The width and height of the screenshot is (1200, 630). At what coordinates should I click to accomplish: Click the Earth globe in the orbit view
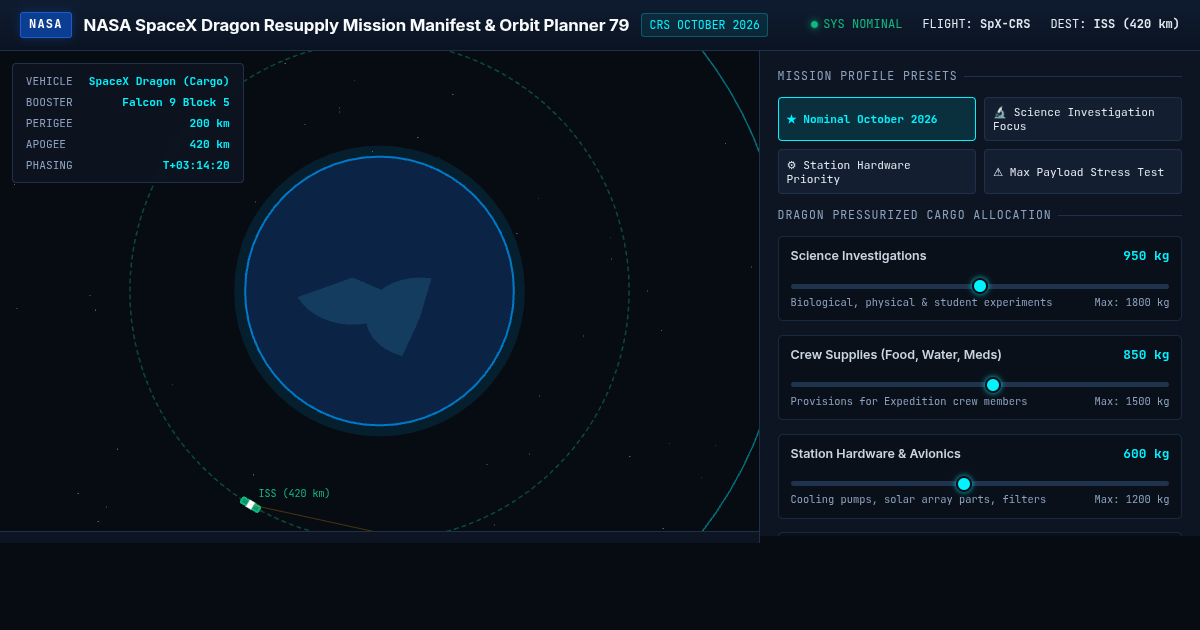pyautogui.click(x=379, y=291)
